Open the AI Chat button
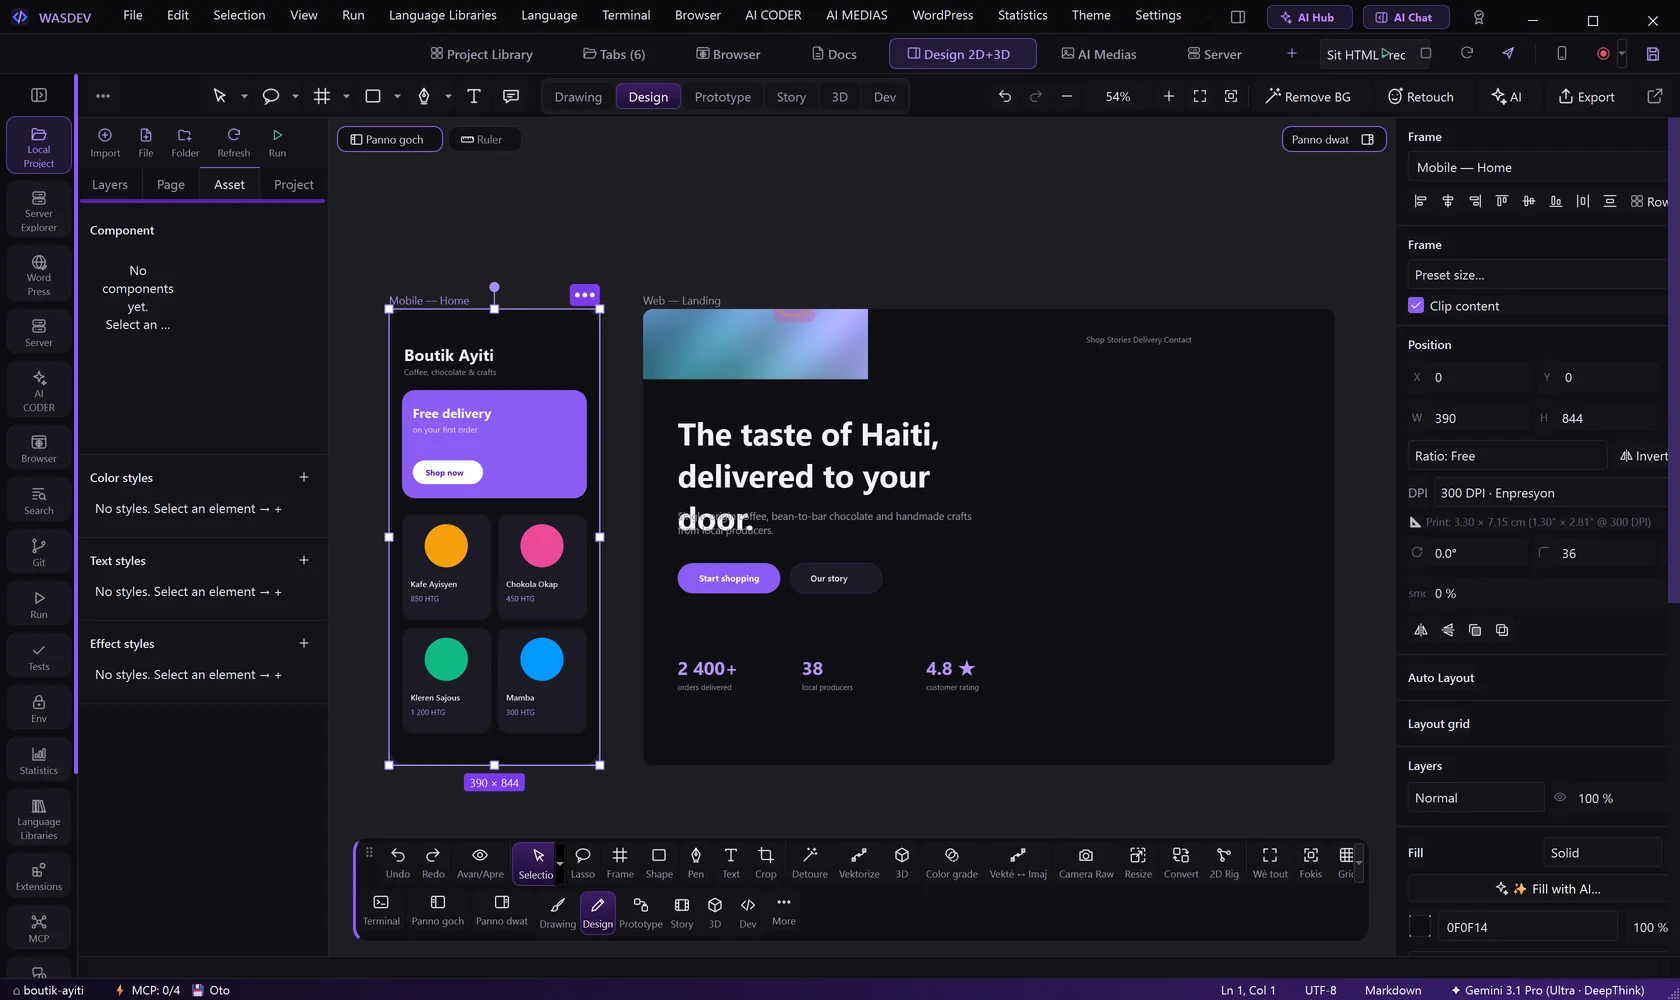1680x1000 pixels. tap(1405, 17)
